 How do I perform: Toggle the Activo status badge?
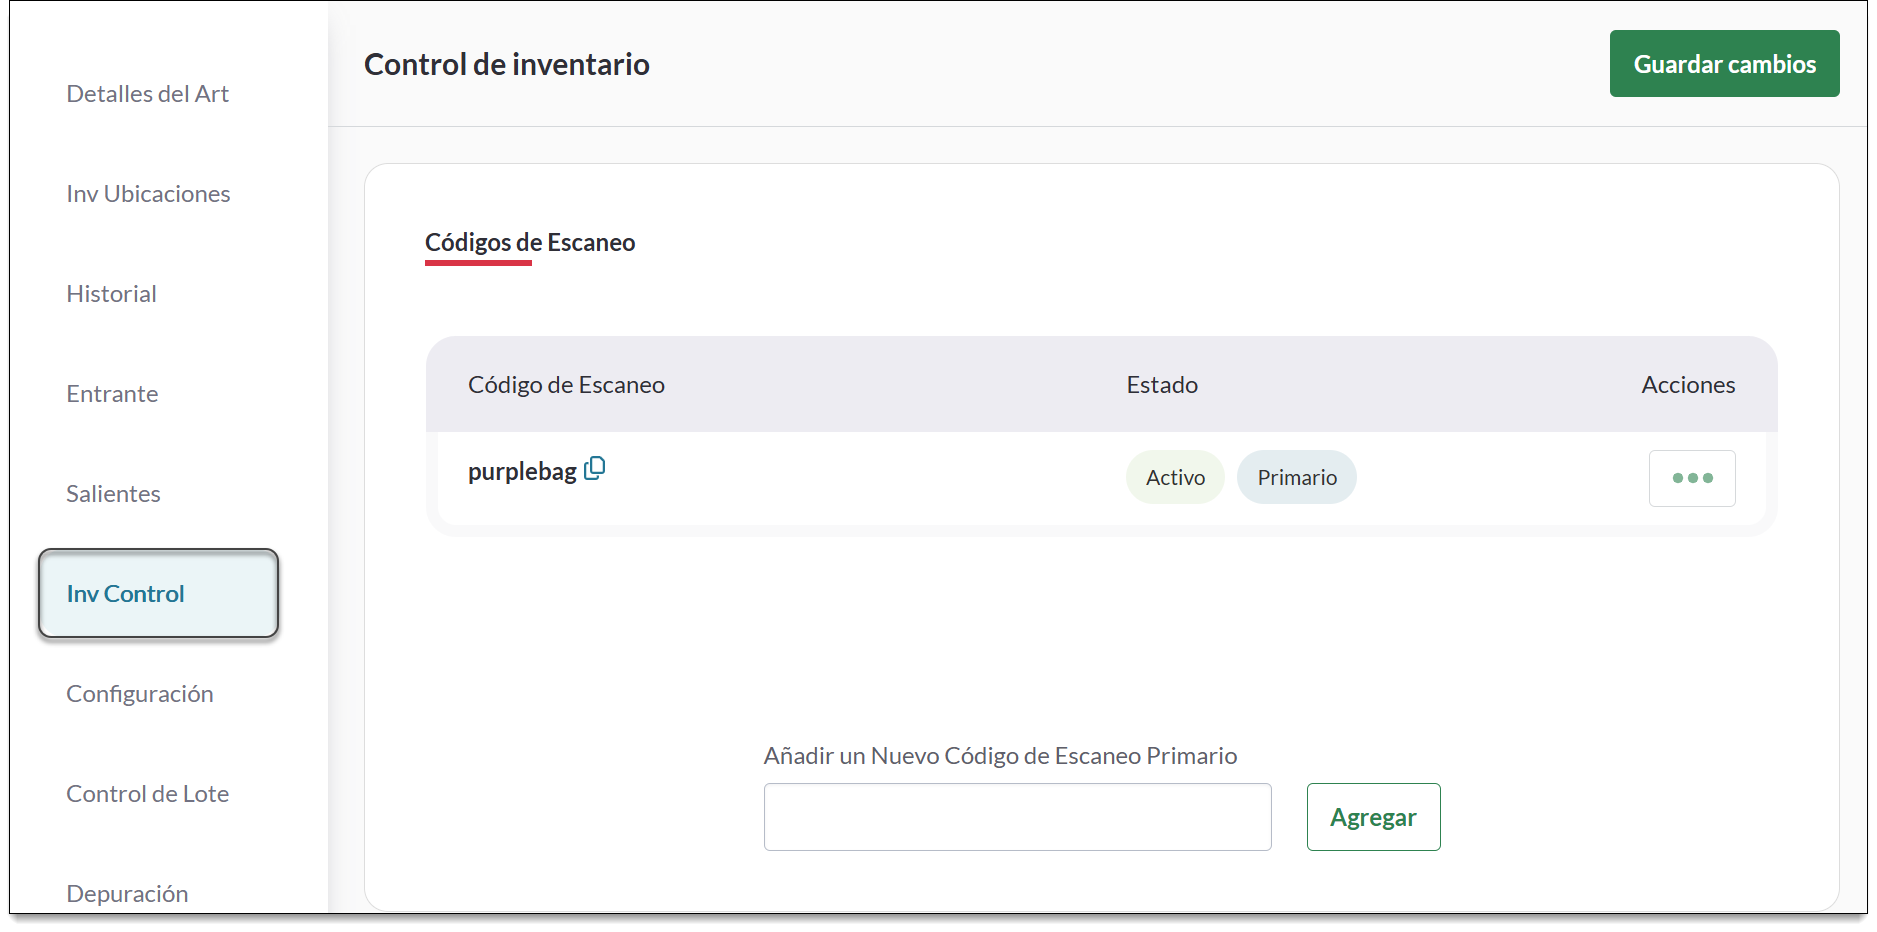click(x=1174, y=477)
